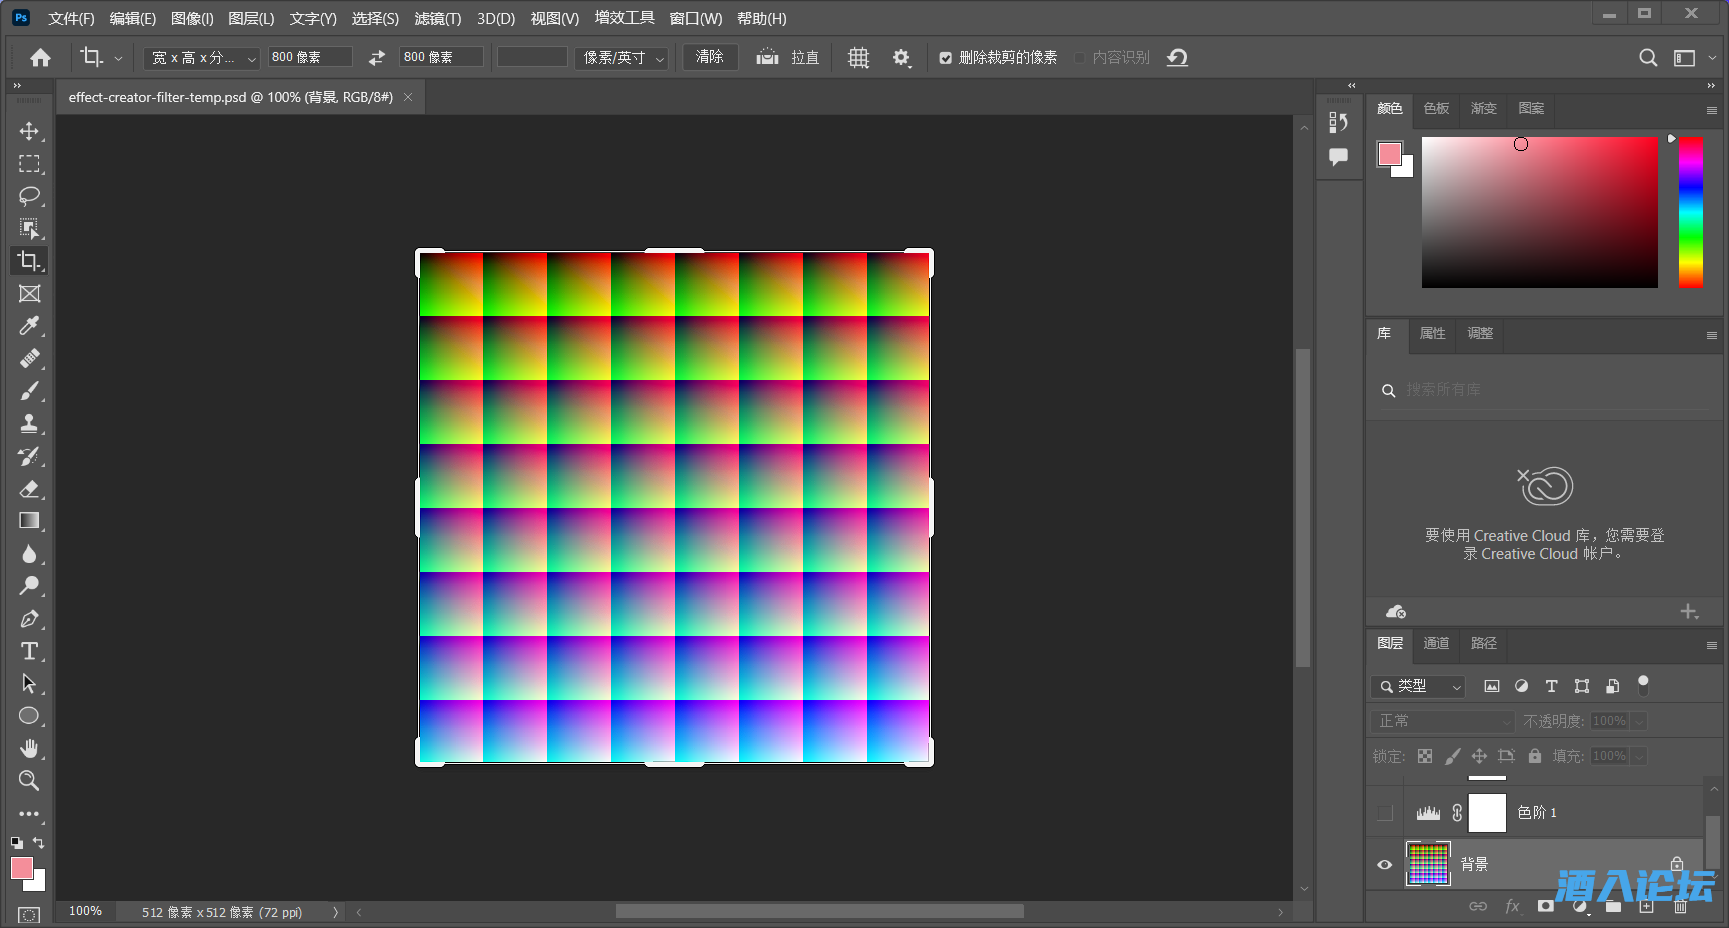This screenshot has height=928, width=1729.
Task: Hide the 背景 layer visibility
Action: tap(1384, 864)
